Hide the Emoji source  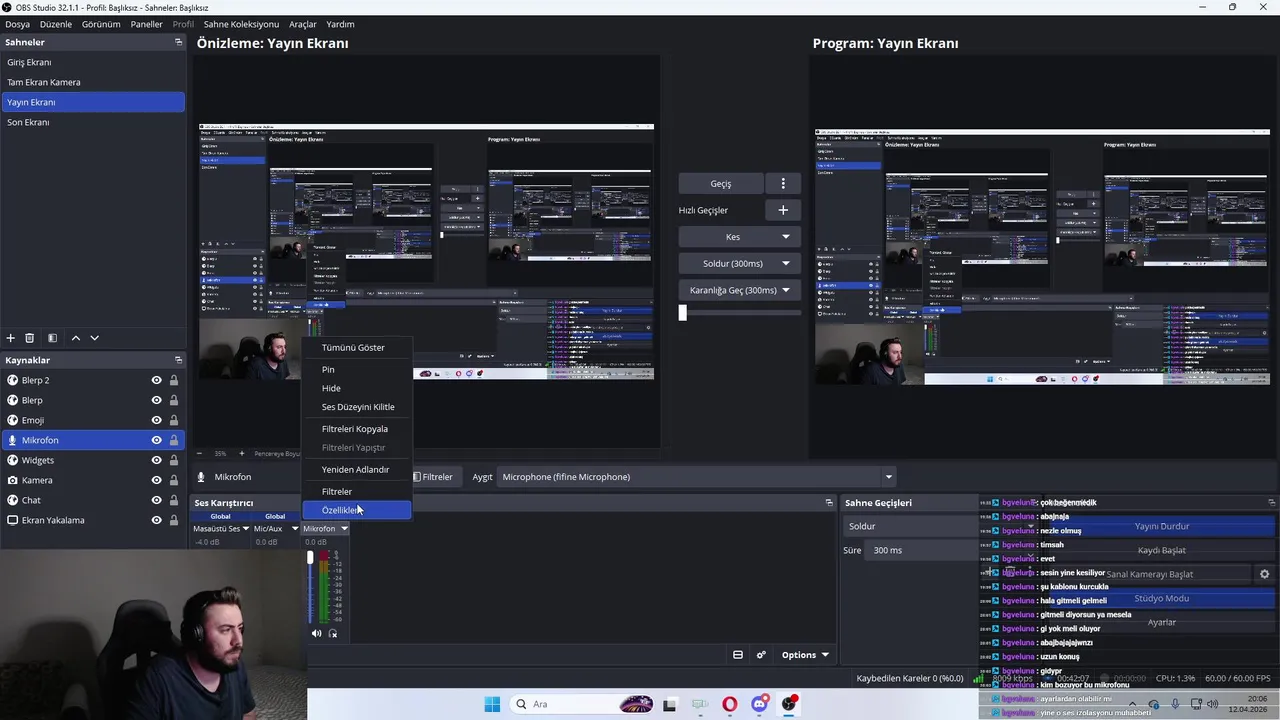[x=156, y=420]
